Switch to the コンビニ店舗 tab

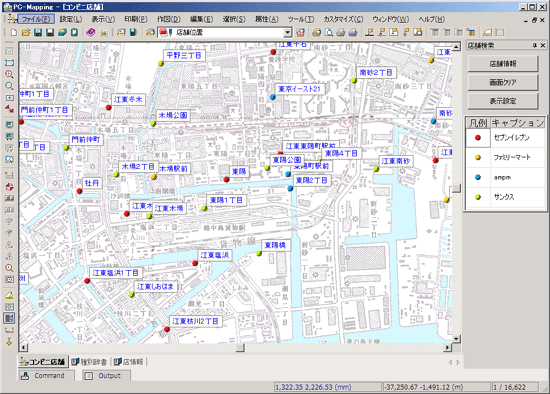(x=42, y=361)
